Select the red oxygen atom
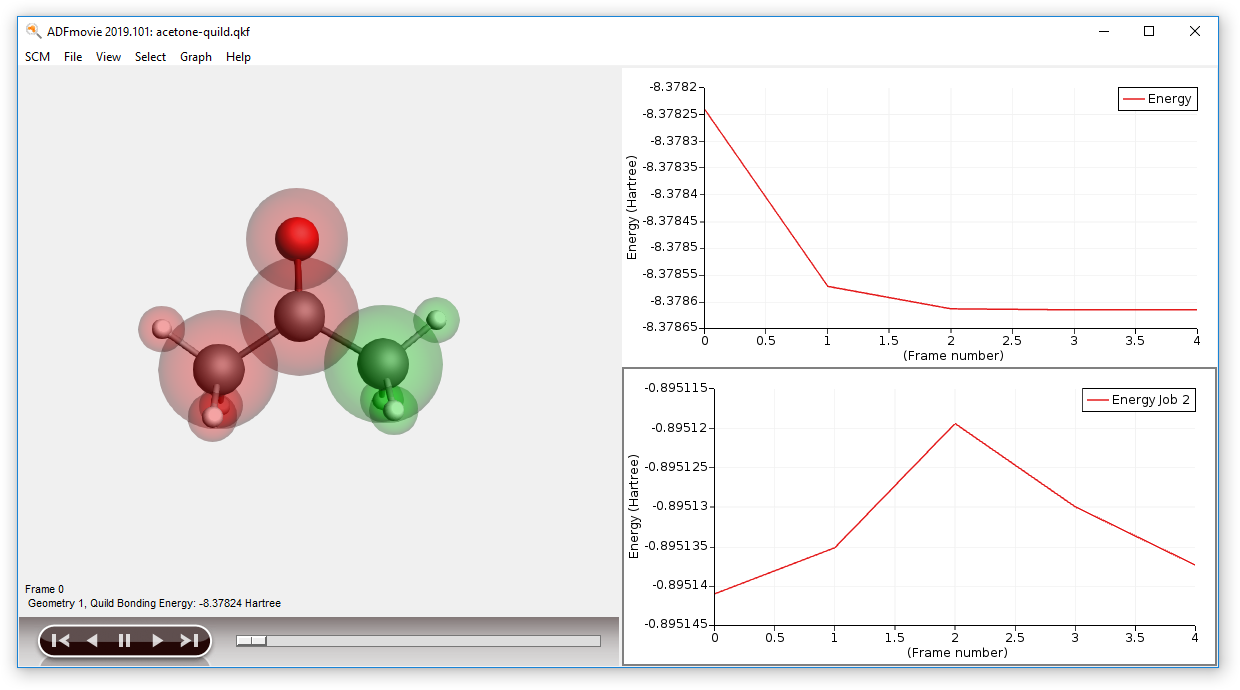 [x=297, y=238]
